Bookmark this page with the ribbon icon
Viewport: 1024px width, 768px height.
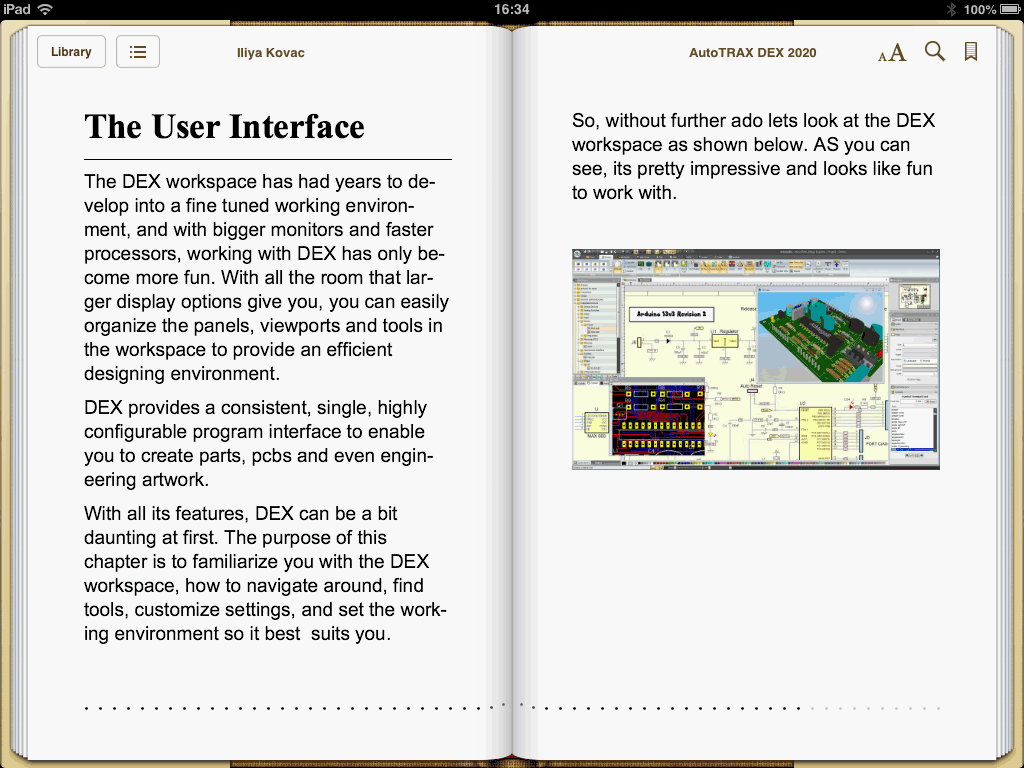(x=970, y=52)
